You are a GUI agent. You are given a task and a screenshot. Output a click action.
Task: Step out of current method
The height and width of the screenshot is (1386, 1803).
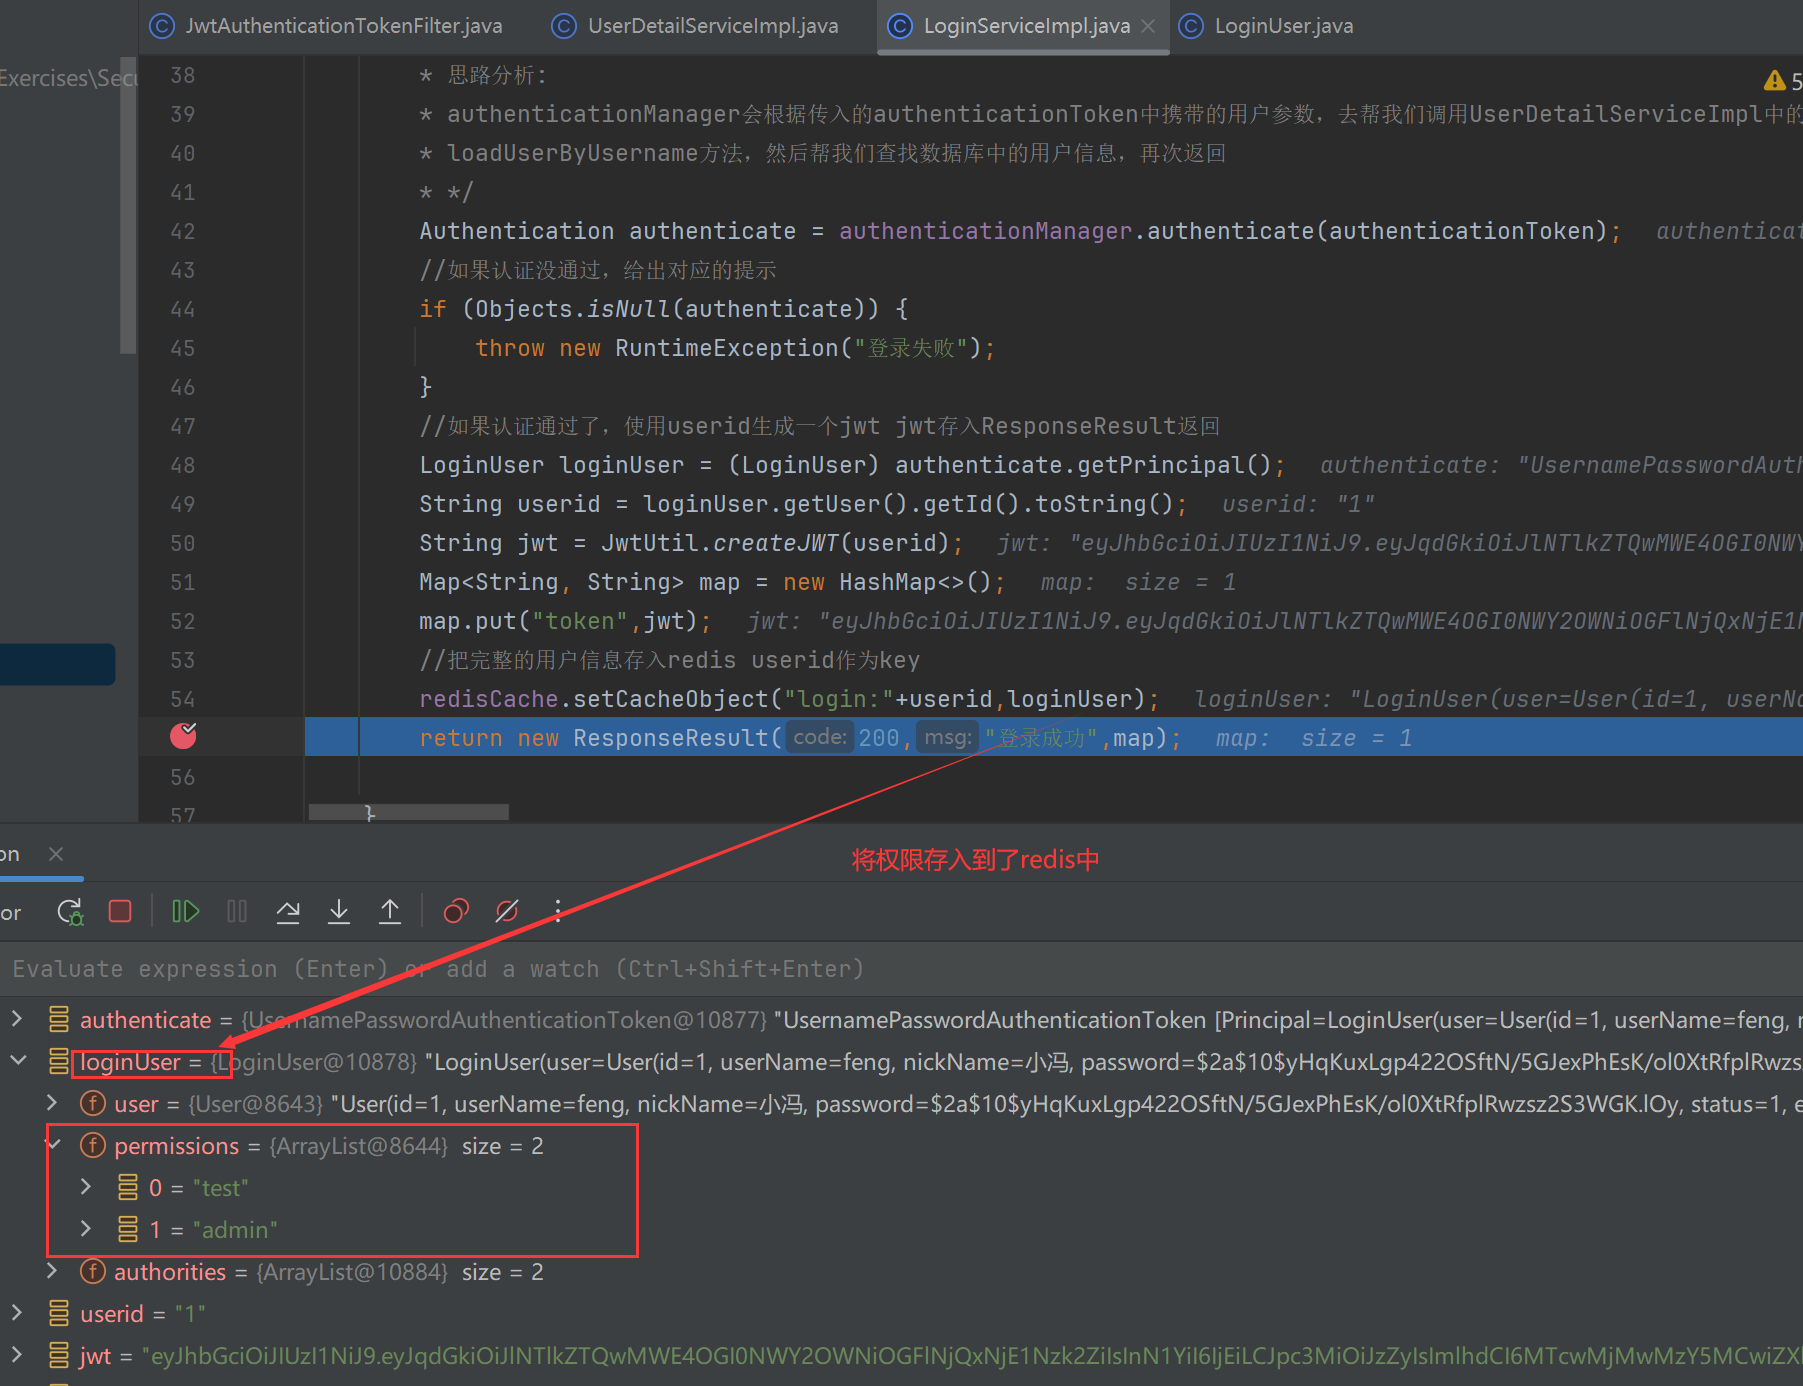[390, 911]
